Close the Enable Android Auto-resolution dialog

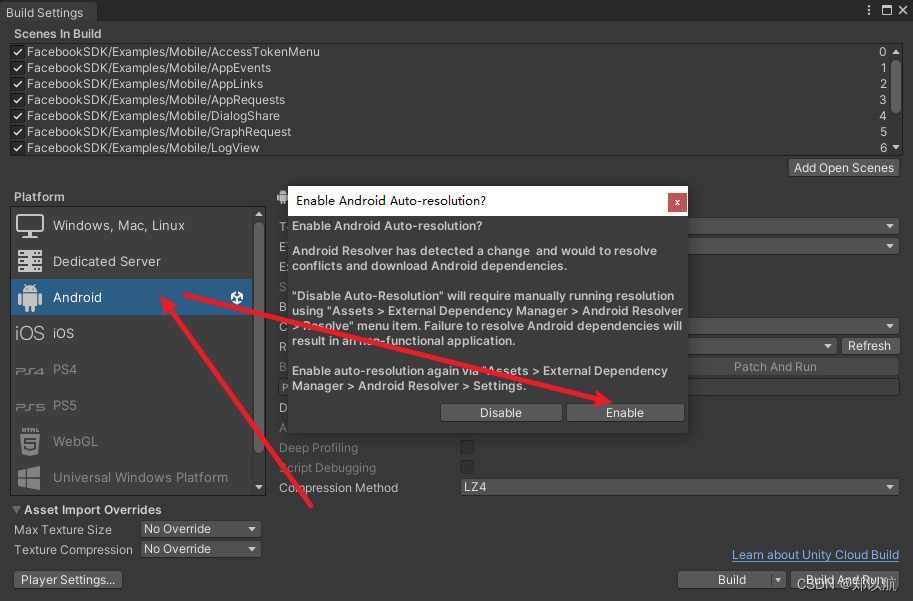(x=677, y=202)
